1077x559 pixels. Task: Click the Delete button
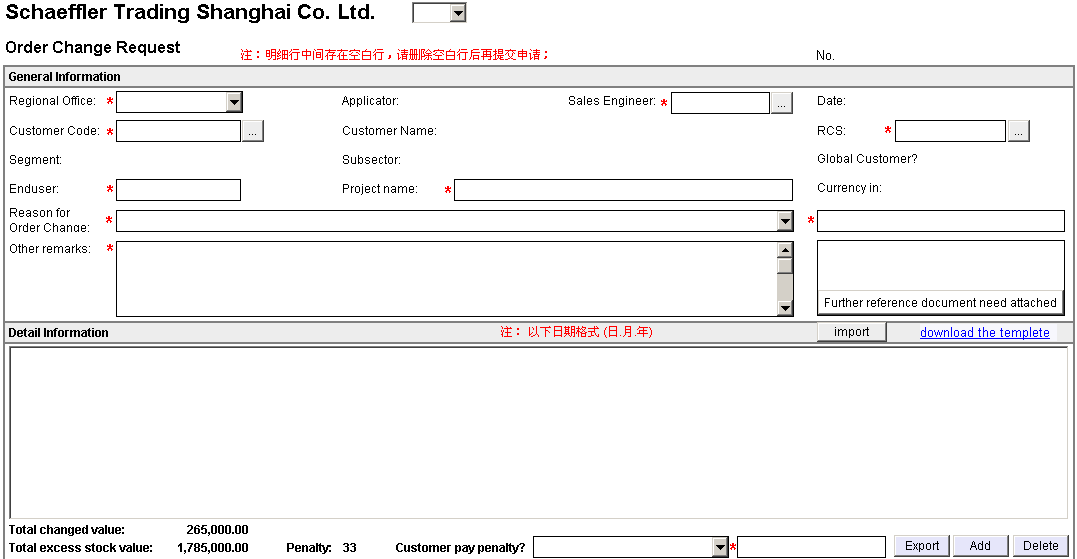(1040, 546)
